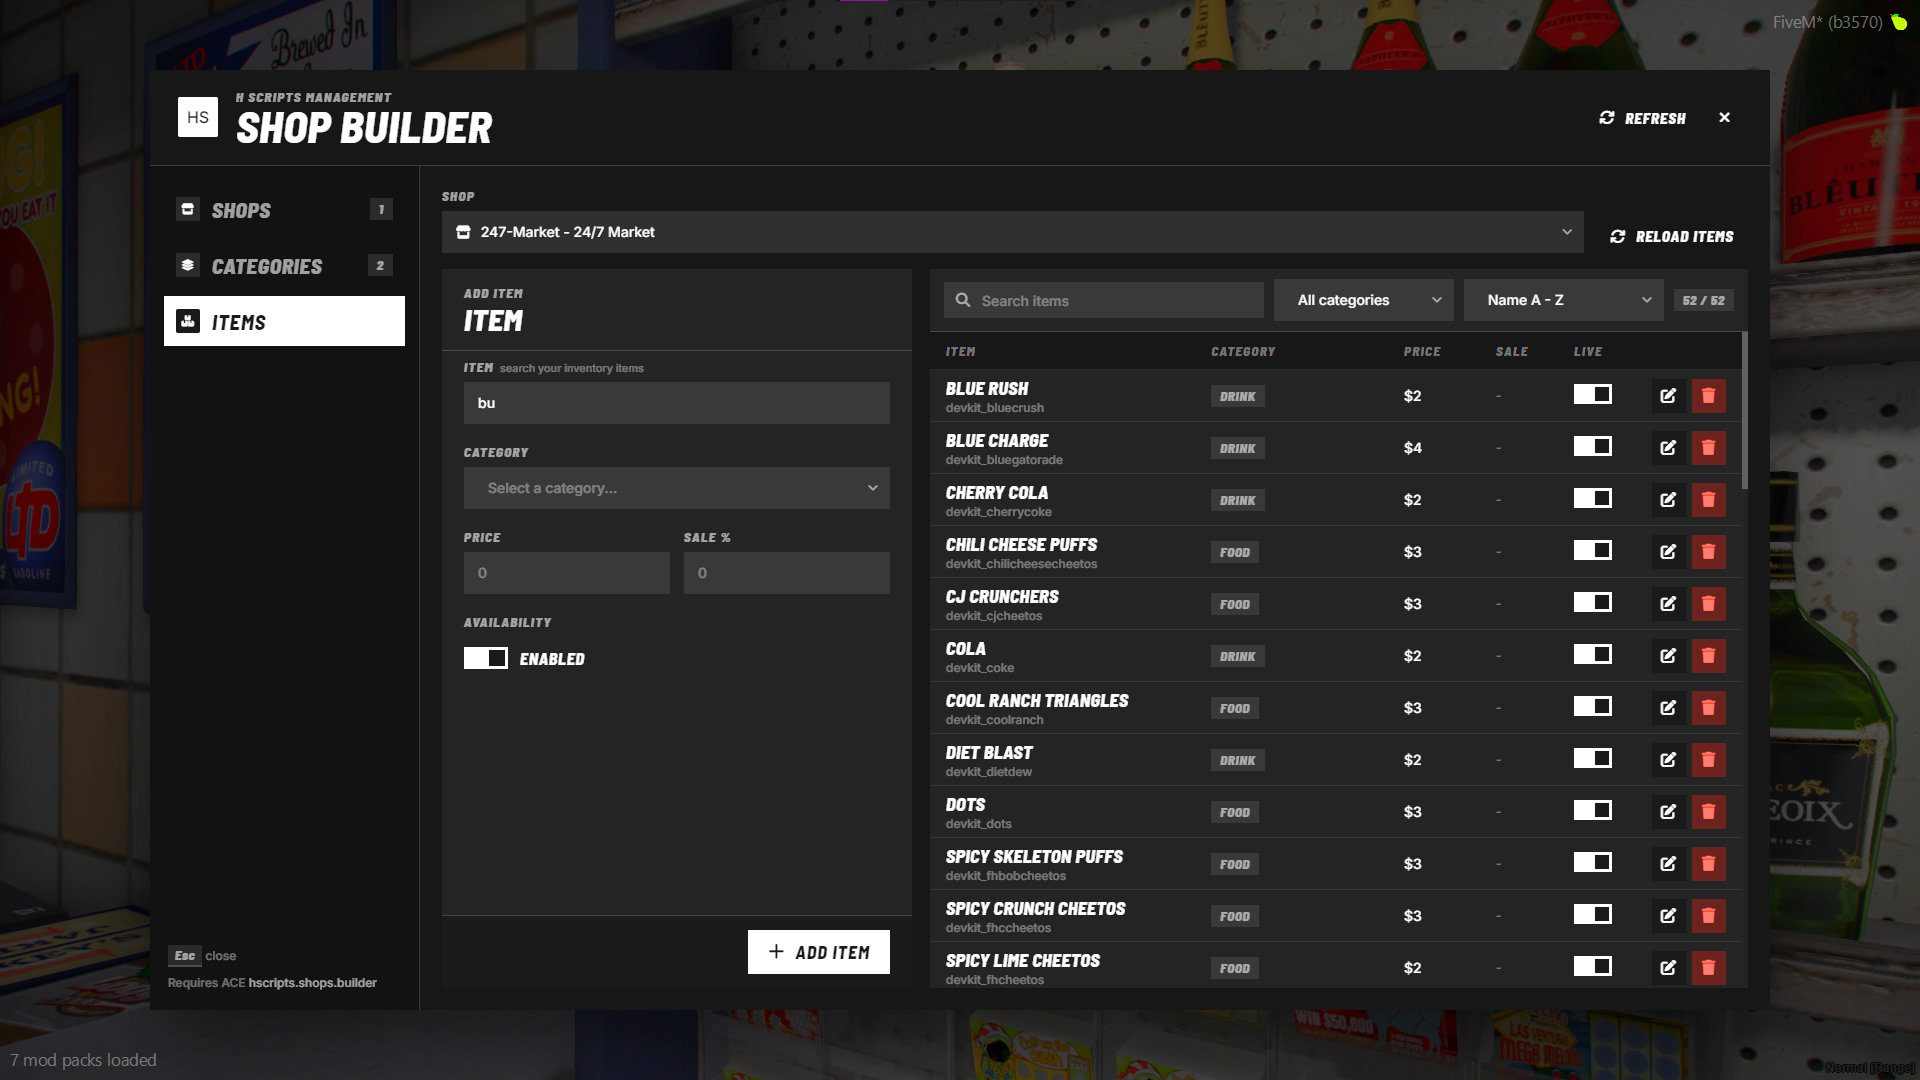Viewport: 1920px width, 1080px height.
Task: Toggle live status for Cherry Cola
Action: point(1593,499)
